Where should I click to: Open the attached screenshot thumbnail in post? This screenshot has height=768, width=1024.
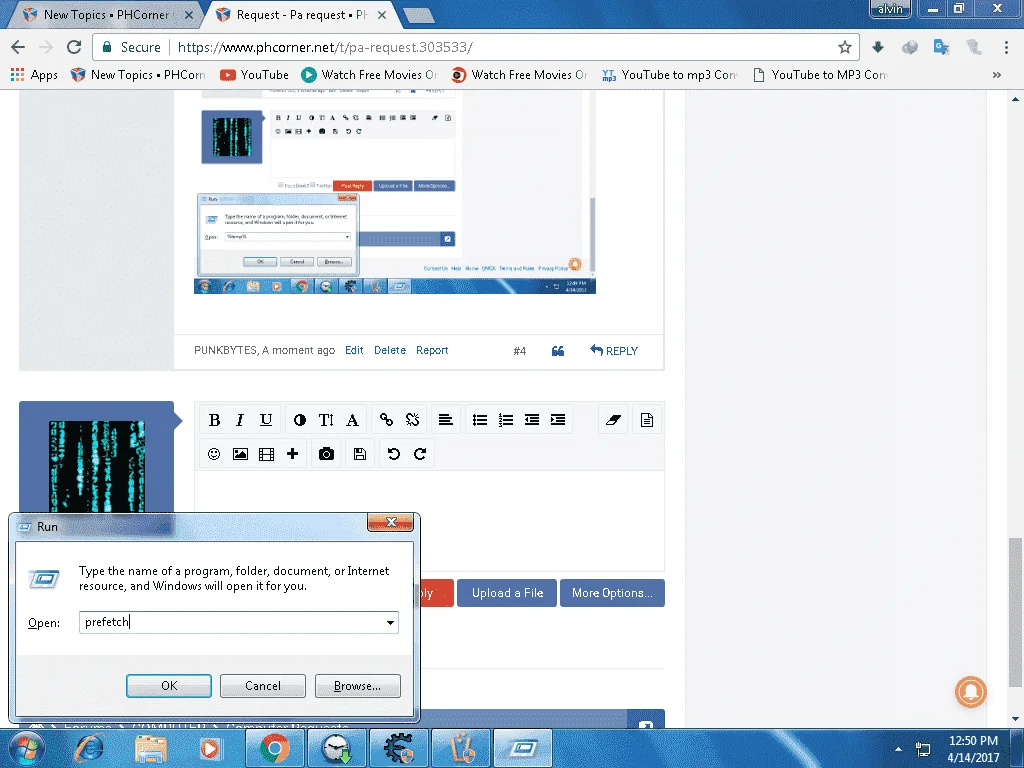point(394,193)
